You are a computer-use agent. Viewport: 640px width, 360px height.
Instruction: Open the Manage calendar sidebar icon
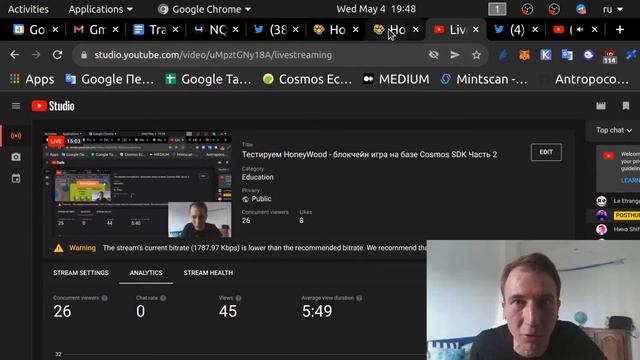pyautogui.click(x=16, y=178)
